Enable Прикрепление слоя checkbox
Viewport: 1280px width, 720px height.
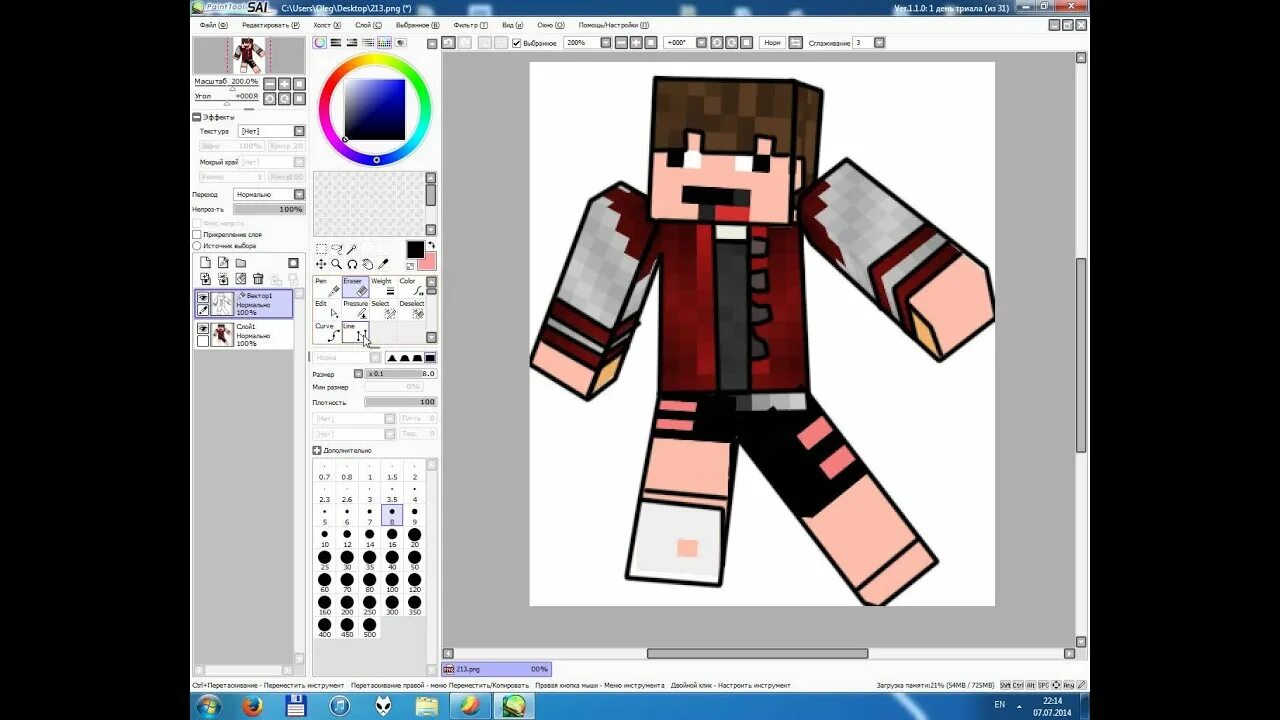click(x=197, y=235)
